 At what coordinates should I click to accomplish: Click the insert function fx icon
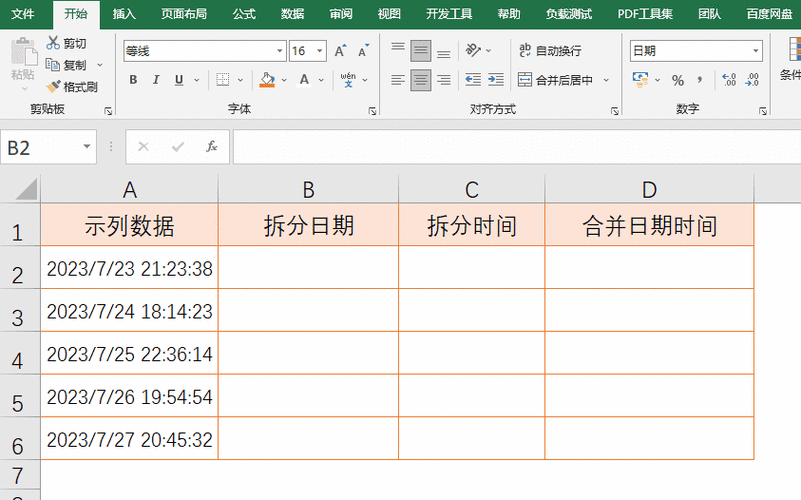click(211, 147)
